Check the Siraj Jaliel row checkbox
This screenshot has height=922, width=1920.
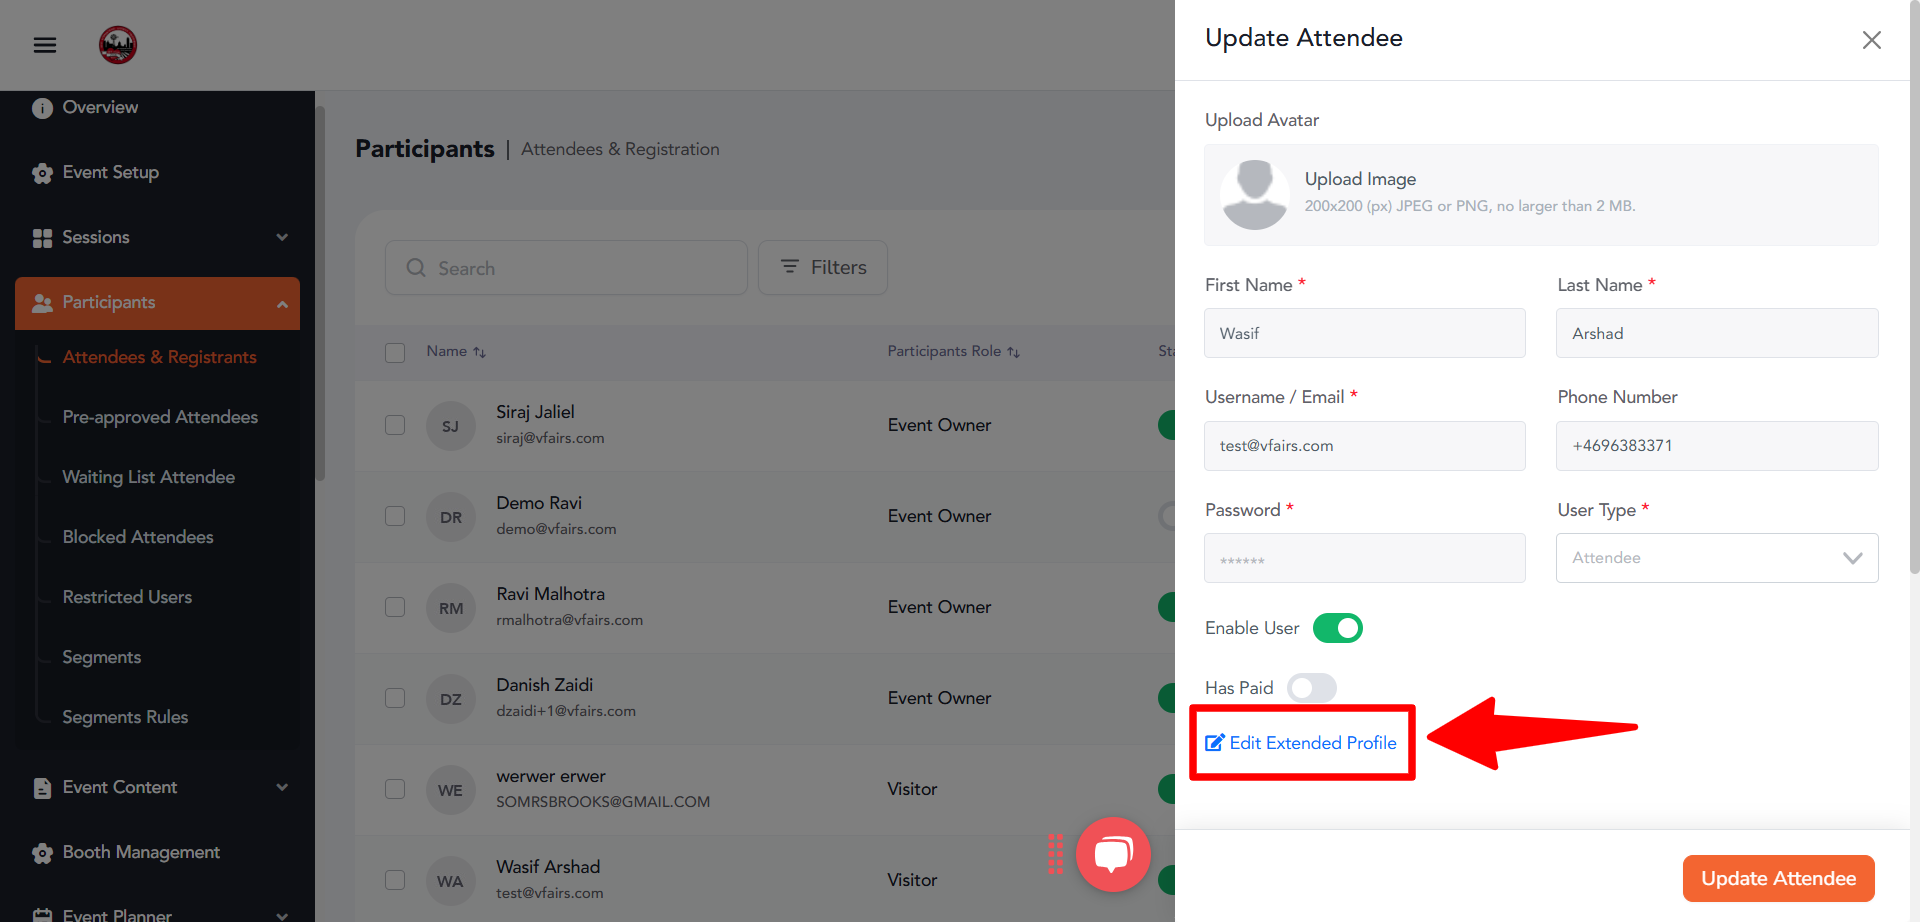[395, 425]
